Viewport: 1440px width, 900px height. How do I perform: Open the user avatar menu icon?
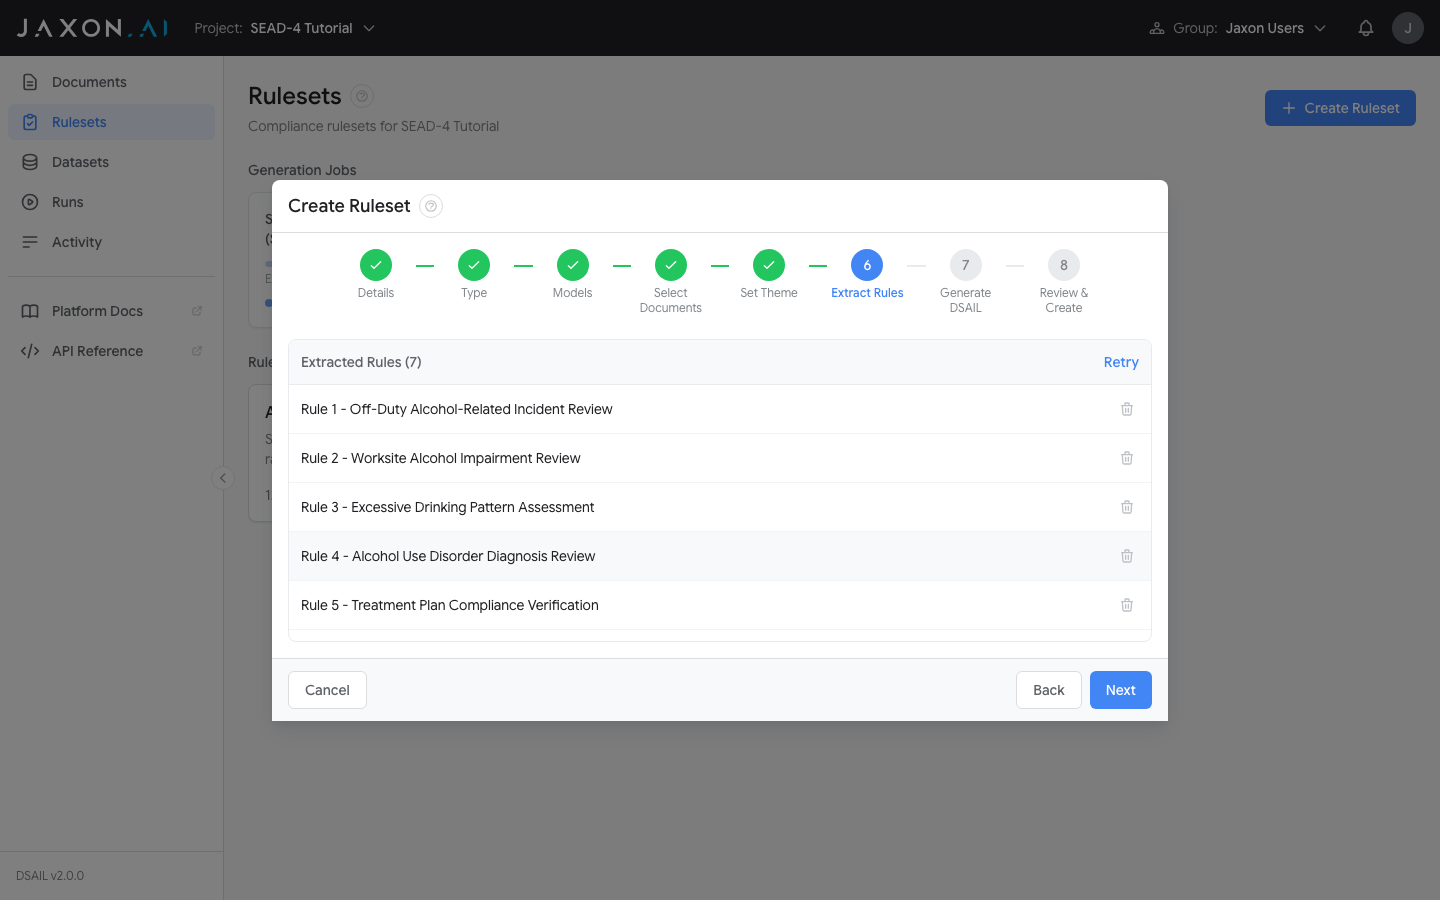click(x=1408, y=27)
